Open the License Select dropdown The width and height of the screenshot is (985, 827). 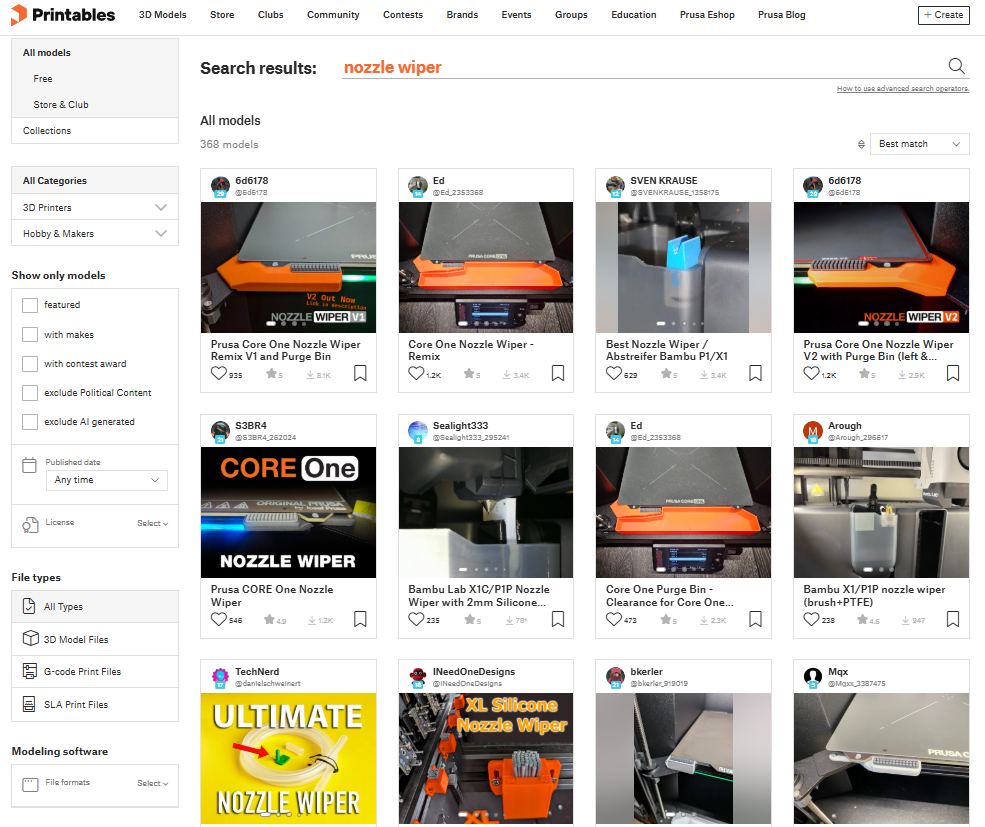click(x=153, y=523)
